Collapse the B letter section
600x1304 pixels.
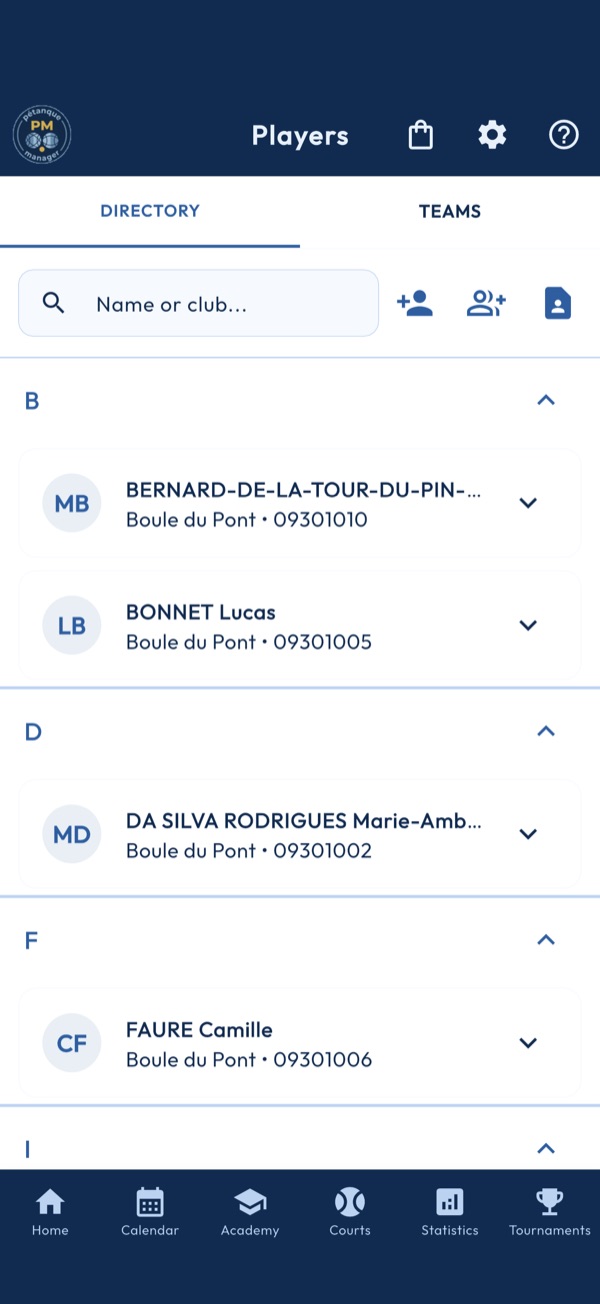546,400
